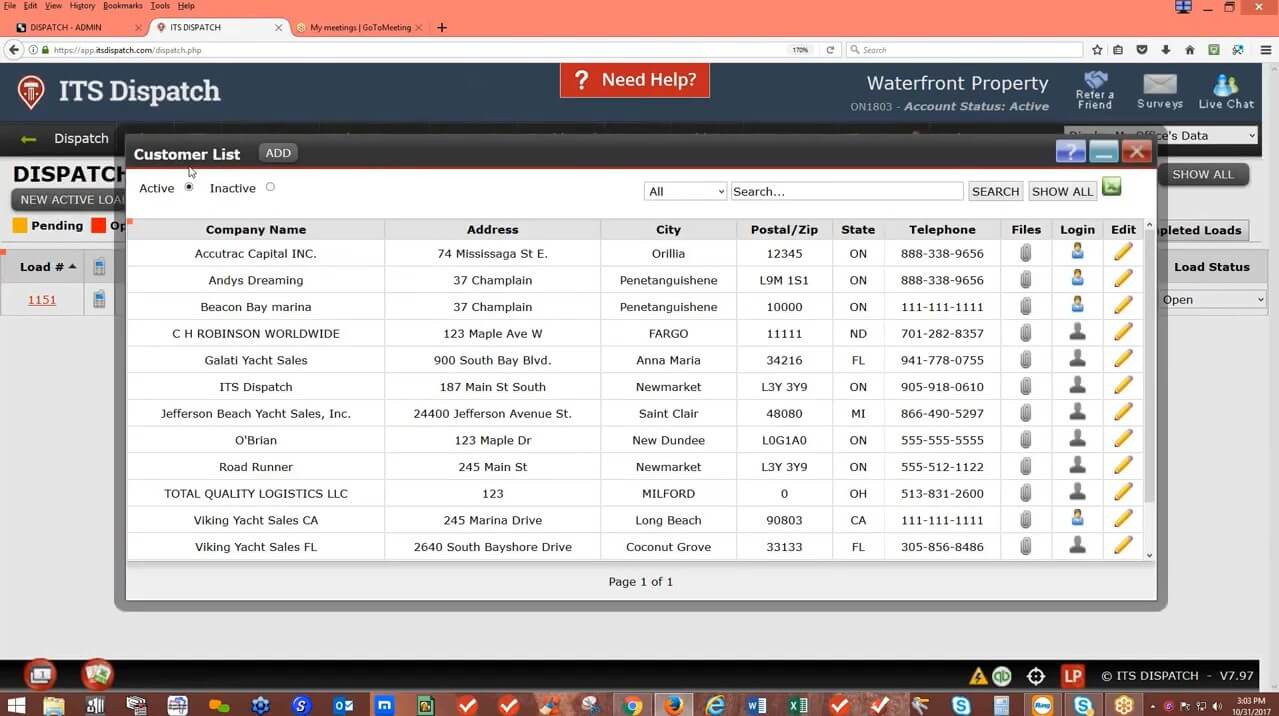Edit C H ROBINSON WORLDWIDE customer
This screenshot has height=716, width=1279.
(x=1123, y=333)
